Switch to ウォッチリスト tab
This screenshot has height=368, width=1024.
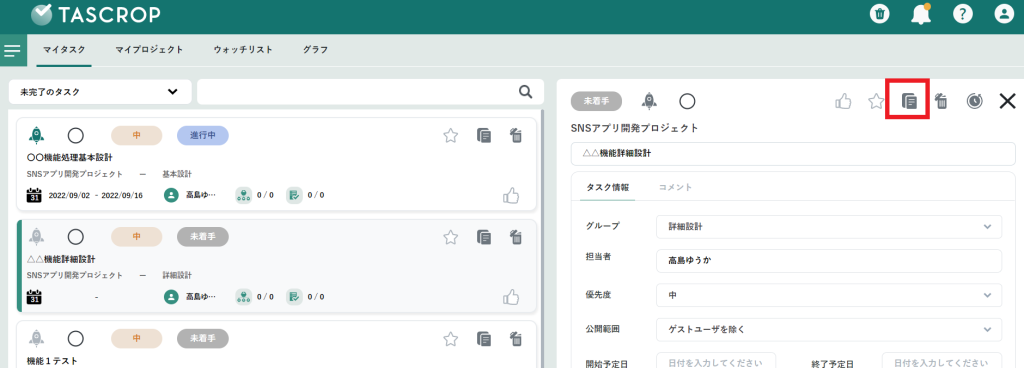coord(243,50)
